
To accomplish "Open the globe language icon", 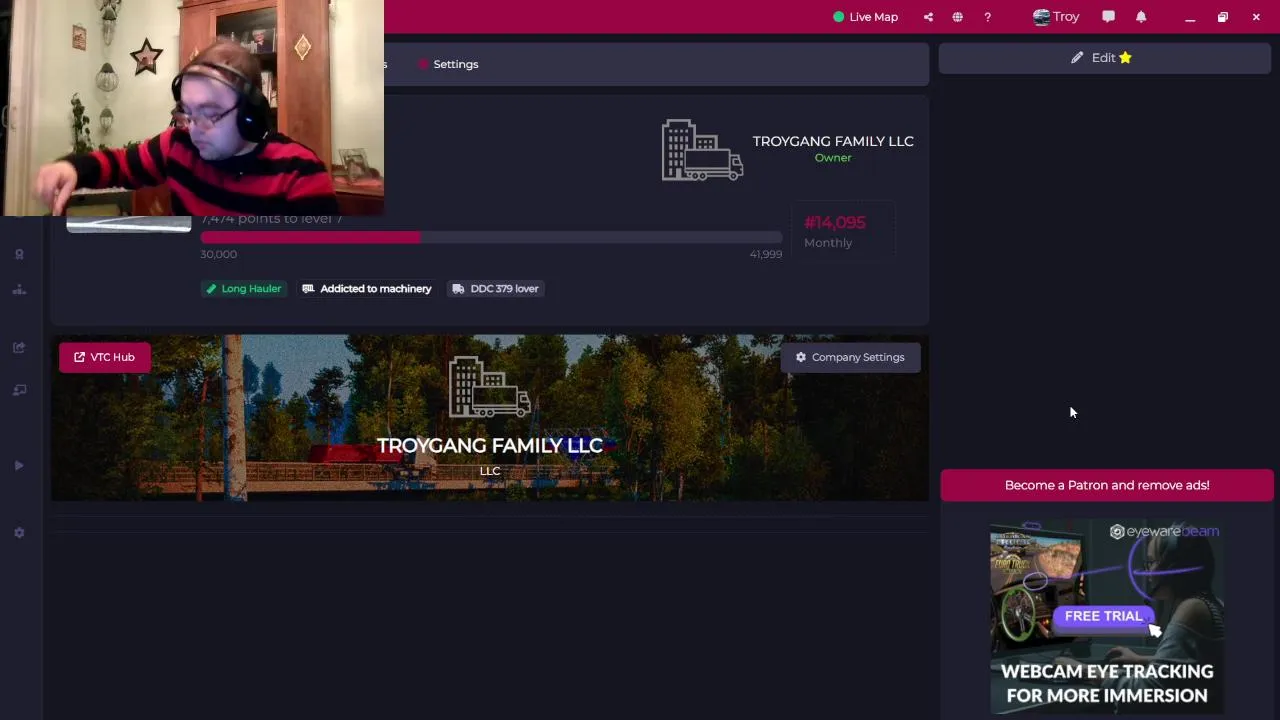I will (958, 17).
